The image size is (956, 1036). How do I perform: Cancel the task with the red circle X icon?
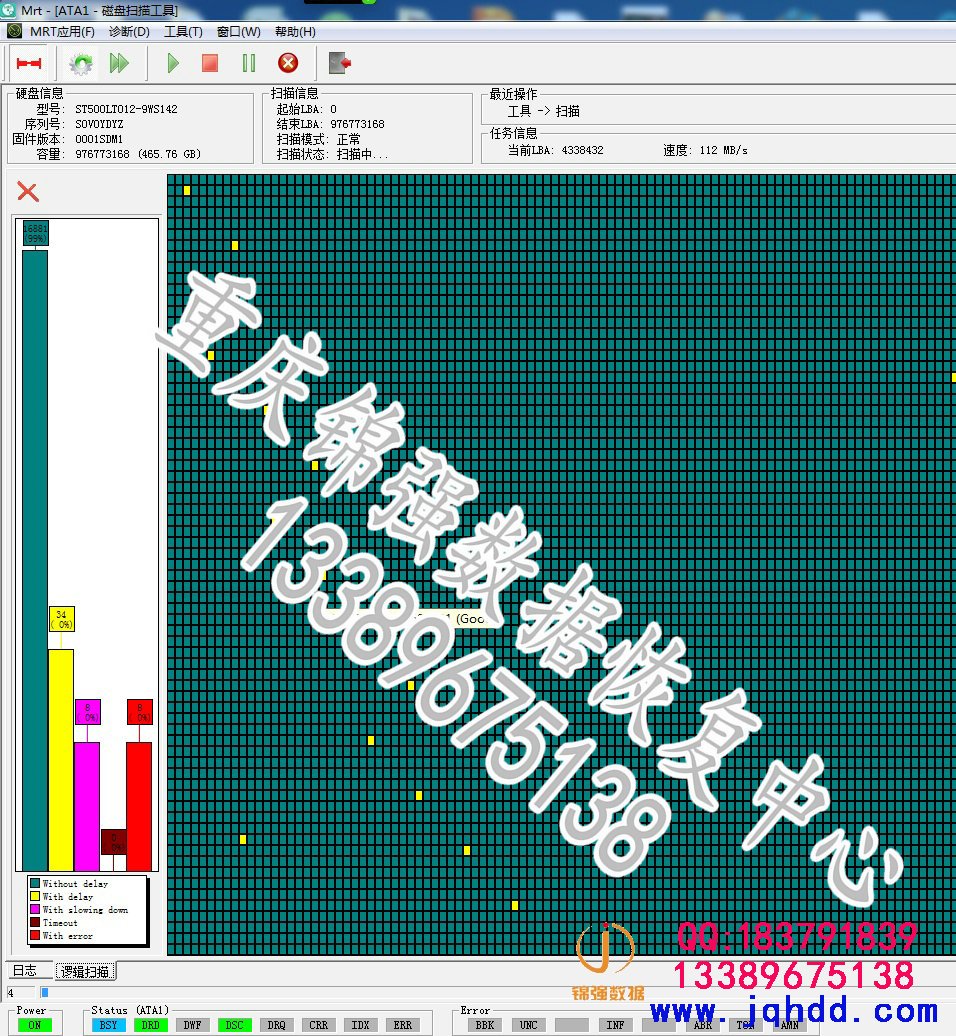(288, 63)
